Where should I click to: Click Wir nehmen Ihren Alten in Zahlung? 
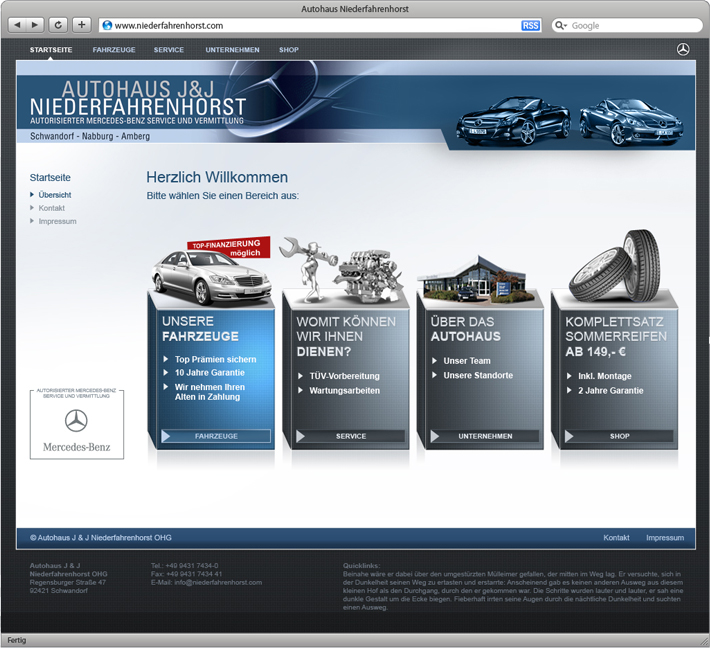[x=210, y=392]
